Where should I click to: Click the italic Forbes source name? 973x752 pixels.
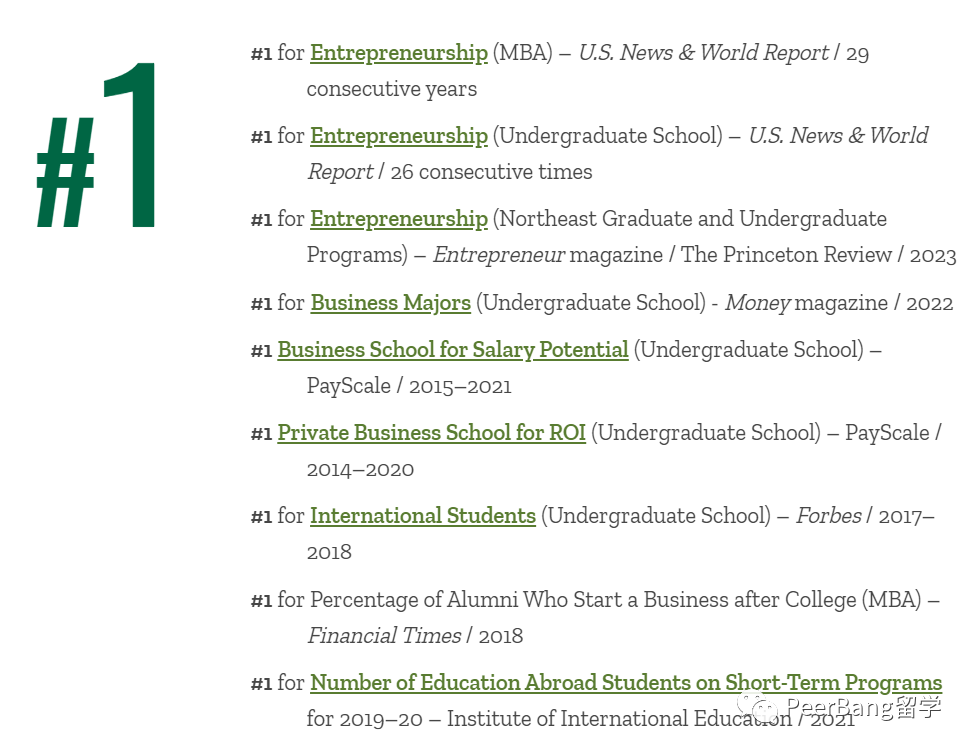pyautogui.click(x=828, y=516)
